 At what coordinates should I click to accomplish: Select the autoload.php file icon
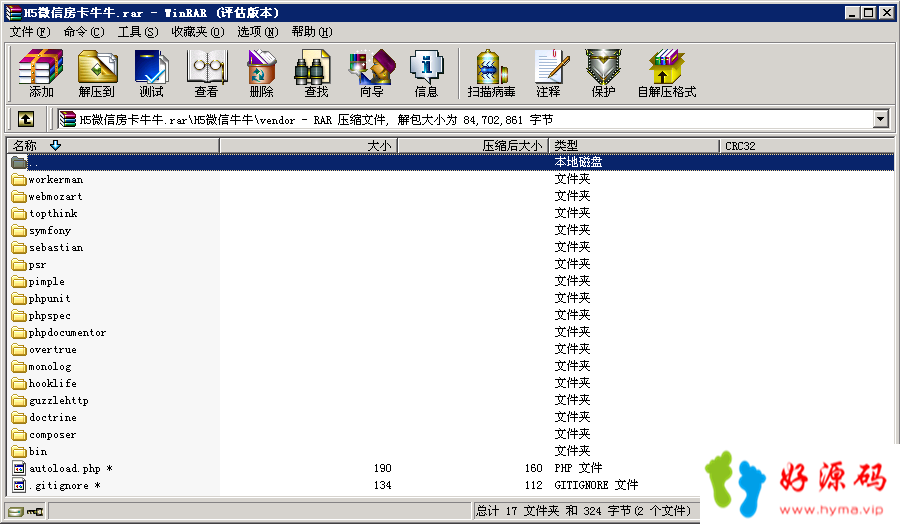pyautogui.click(x=19, y=468)
